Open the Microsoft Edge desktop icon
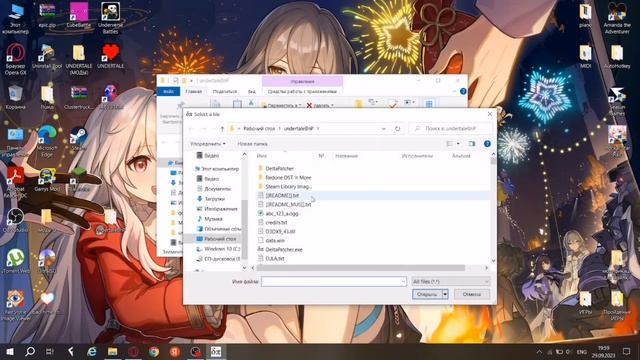This screenshot has height=360, width=640. click(47, 141)
